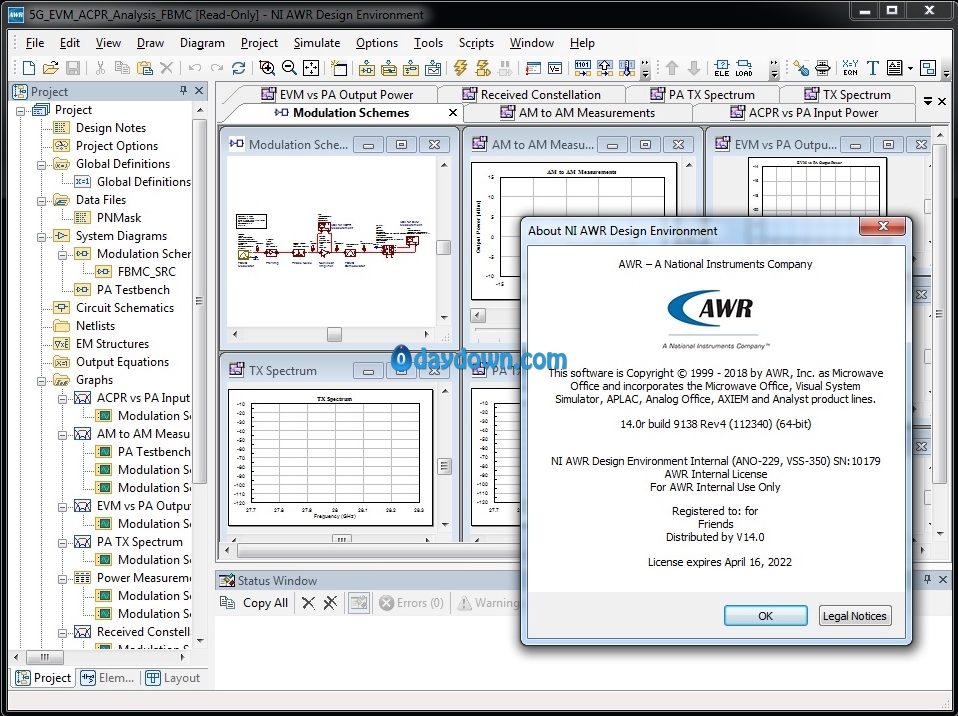Click the Save Project floppy icon
This screenshot has height=716, width=958.
pyautogui.click(x=73, y=68)
